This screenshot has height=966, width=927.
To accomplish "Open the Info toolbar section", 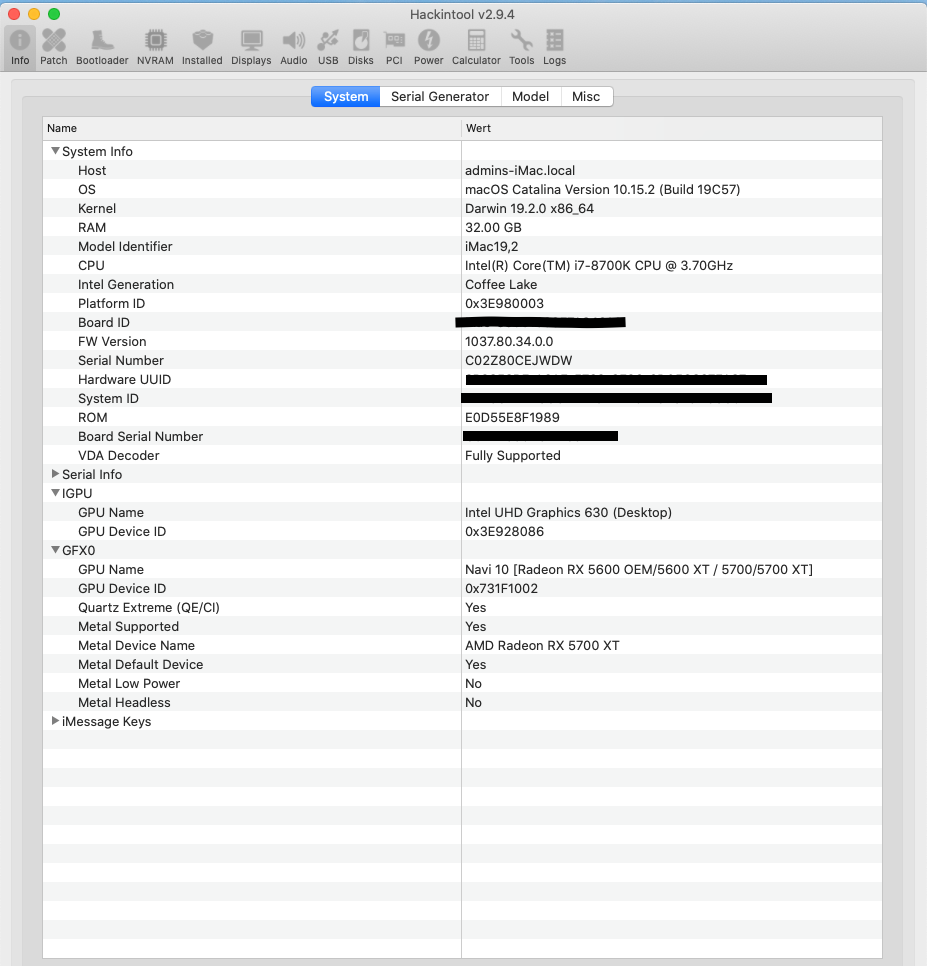I will click(20, 47).
